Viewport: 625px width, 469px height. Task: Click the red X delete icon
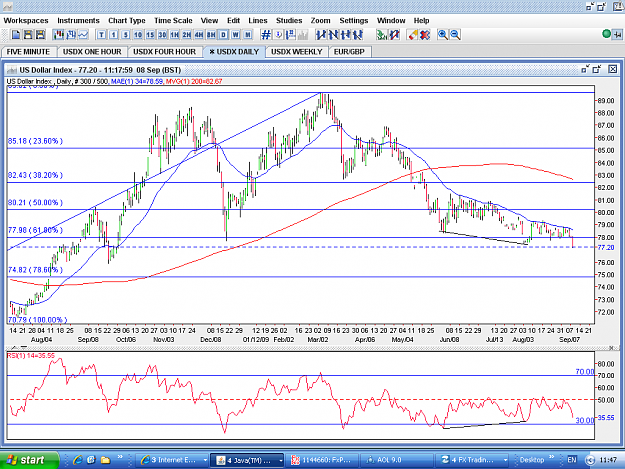(x=425, y=35)
